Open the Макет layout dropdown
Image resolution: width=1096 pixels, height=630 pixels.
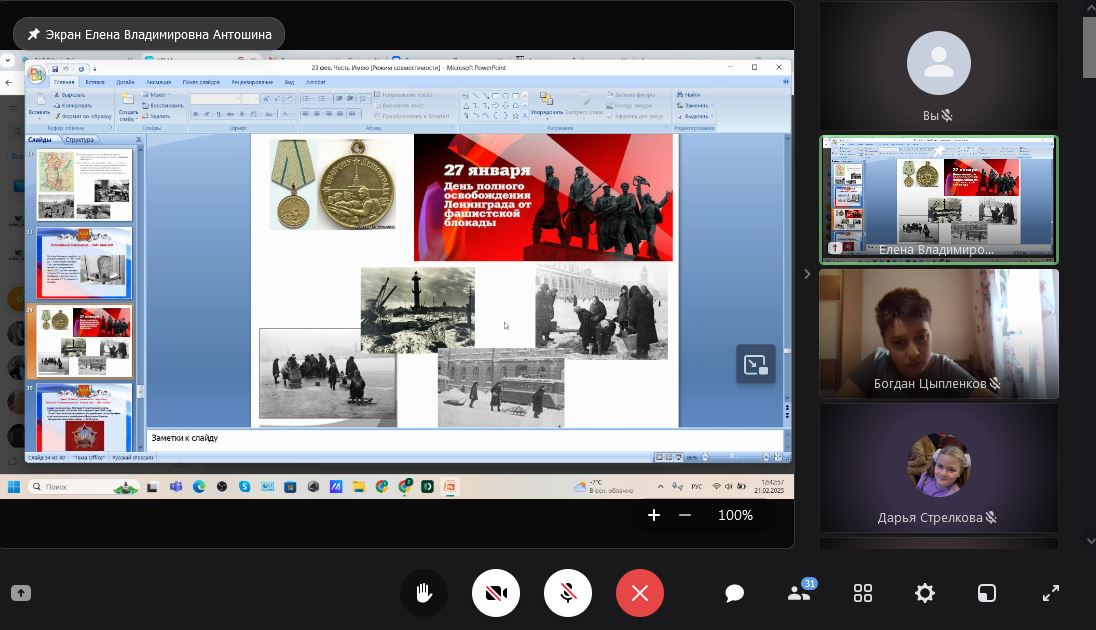pyautogui.click(x=157, y=94)
